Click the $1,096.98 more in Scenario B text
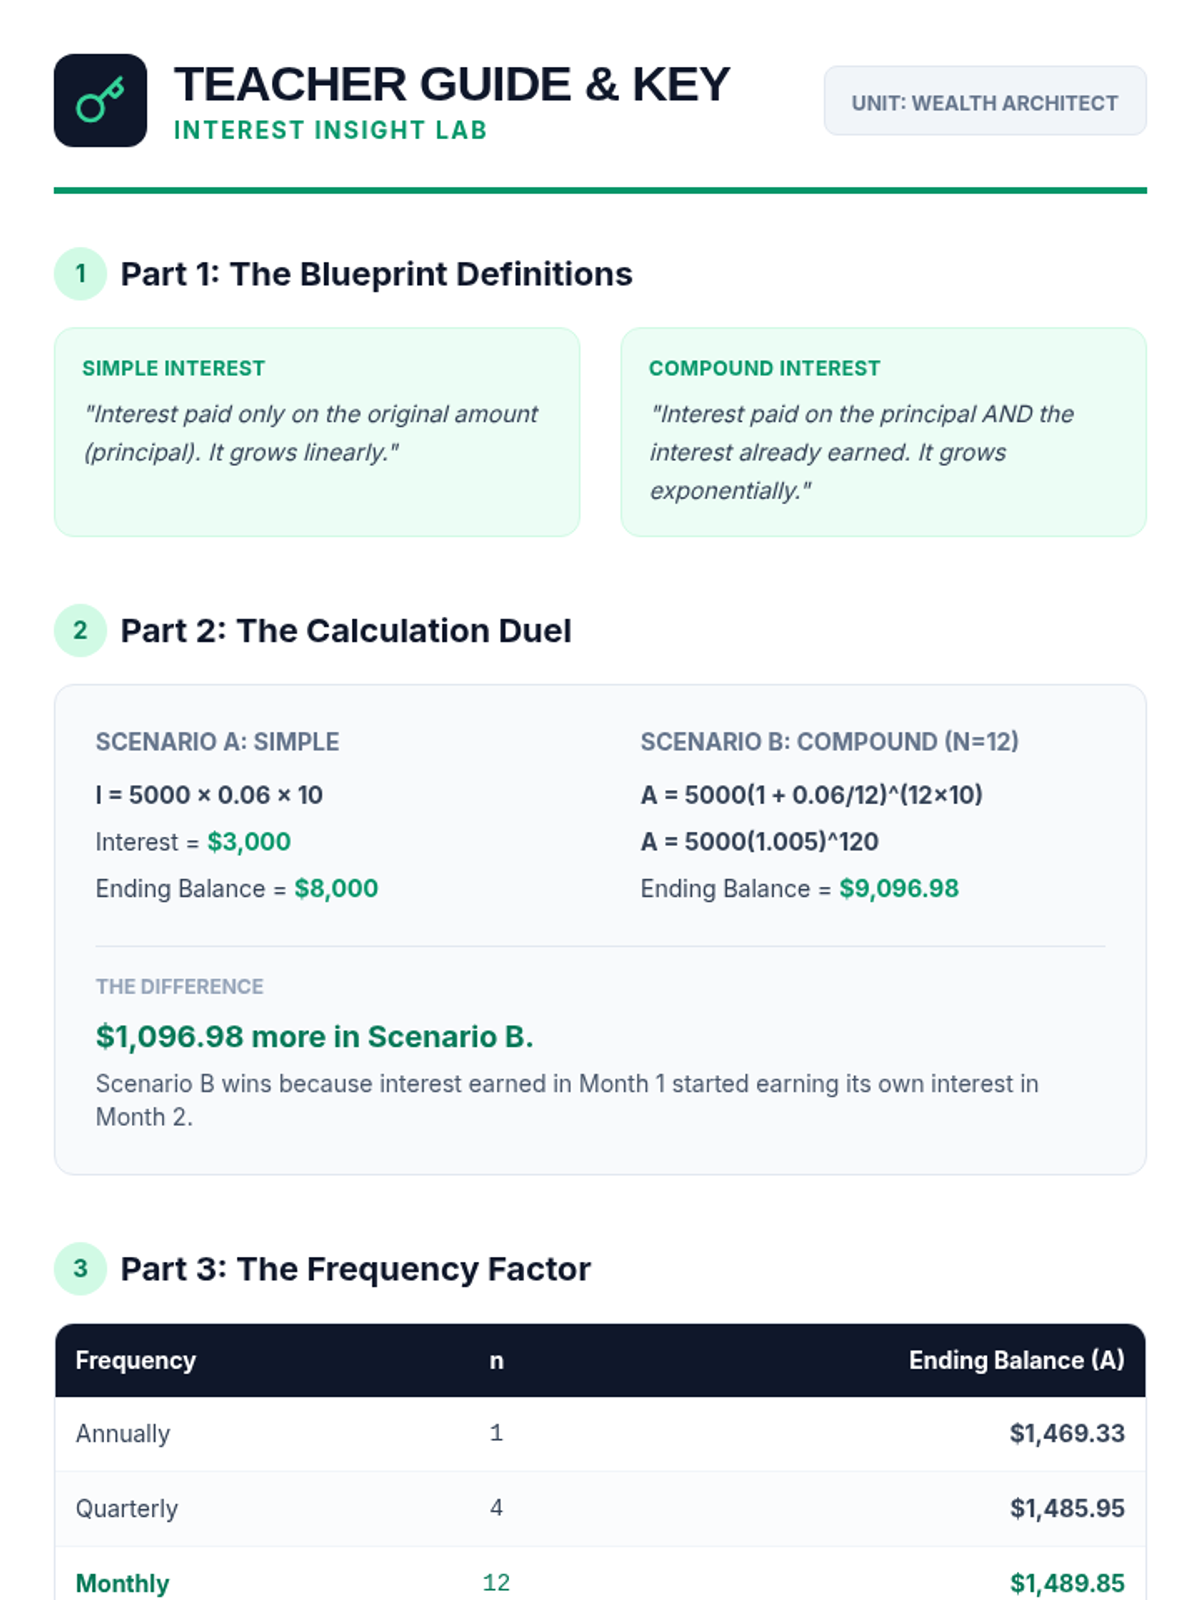Viewport: 1200px width, 1600px height. coord(314,1036)
